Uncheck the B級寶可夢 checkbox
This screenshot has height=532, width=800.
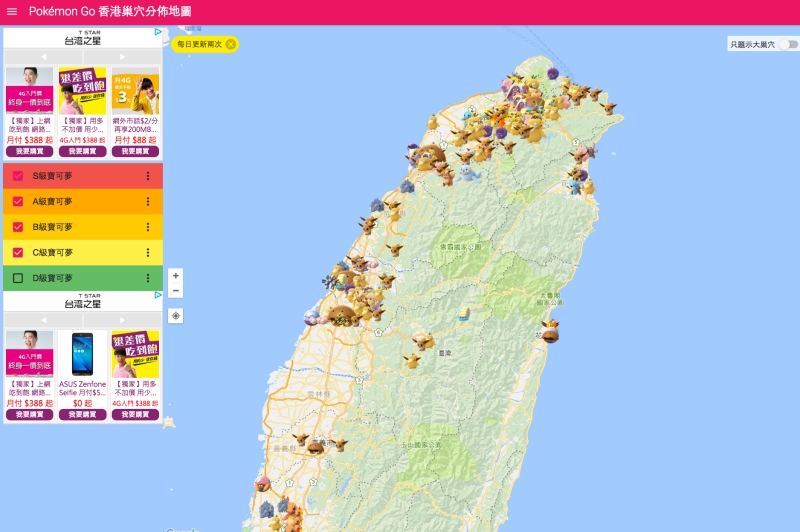(18, 227)
